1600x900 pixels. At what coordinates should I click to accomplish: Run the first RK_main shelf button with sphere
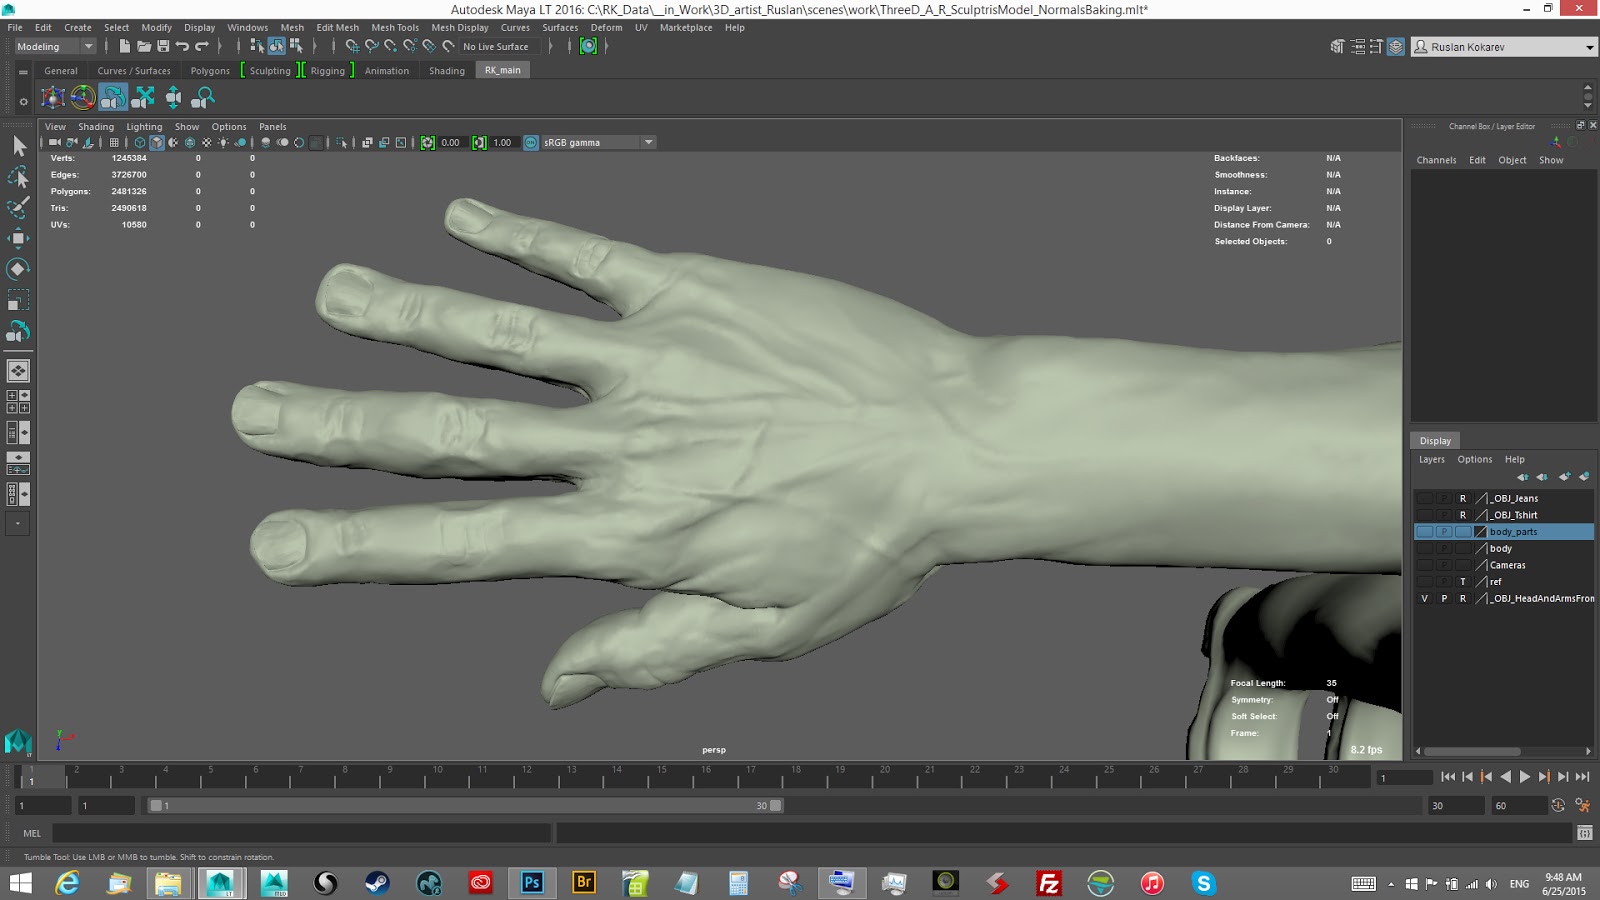53,97
